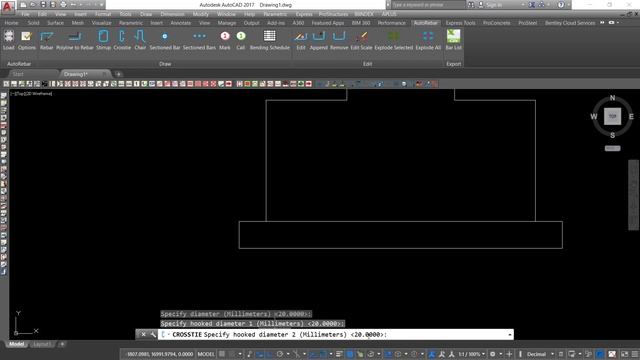Open the command line customize wrench

click(x=153, y=334)
